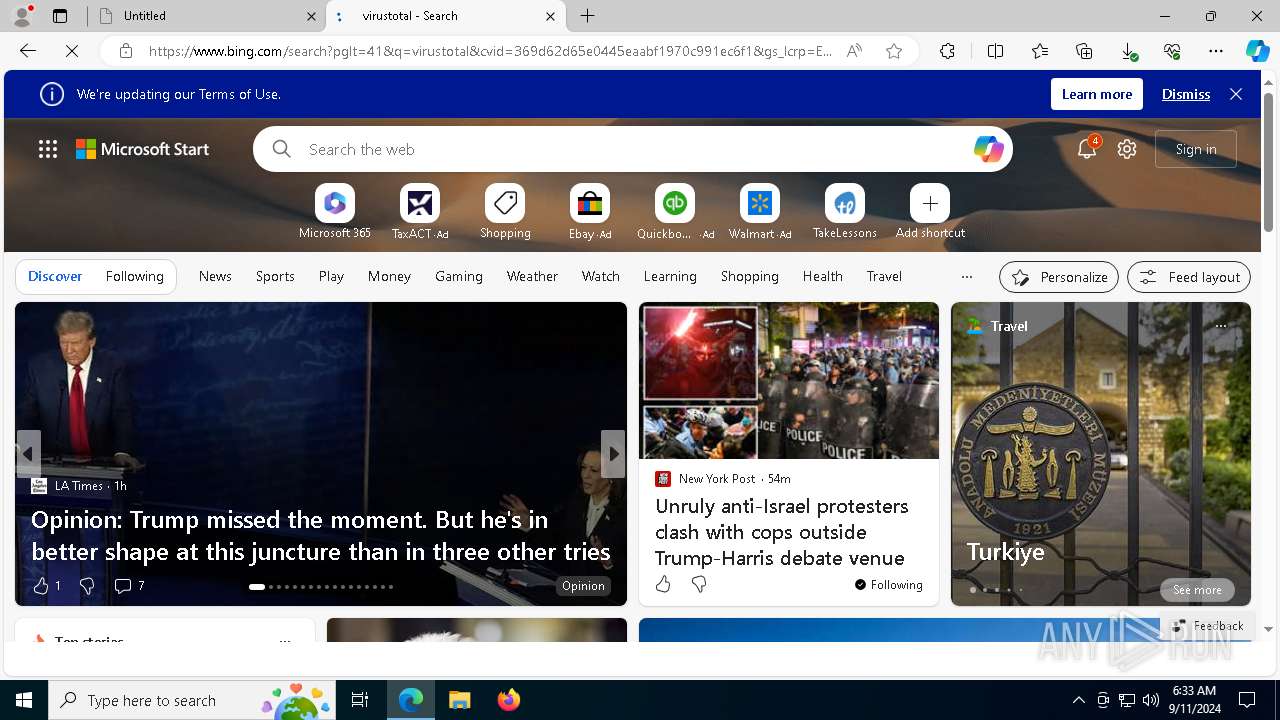1280x720 pixels.
Task: Select the News category
Action: (215, 276)
